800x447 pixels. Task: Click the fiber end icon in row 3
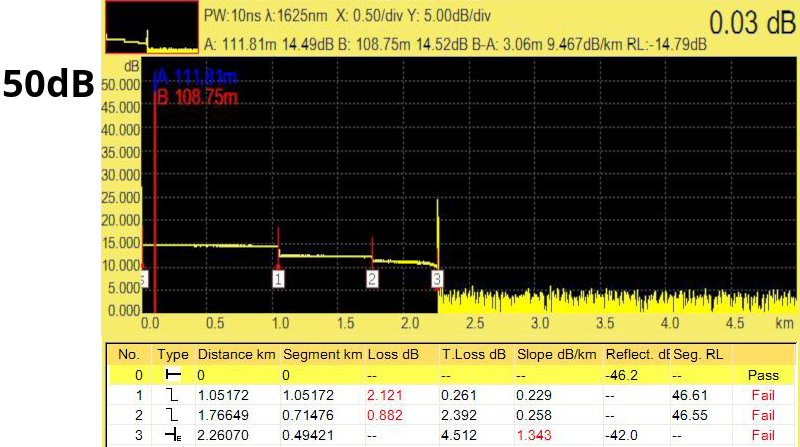[x=173, y=434]
